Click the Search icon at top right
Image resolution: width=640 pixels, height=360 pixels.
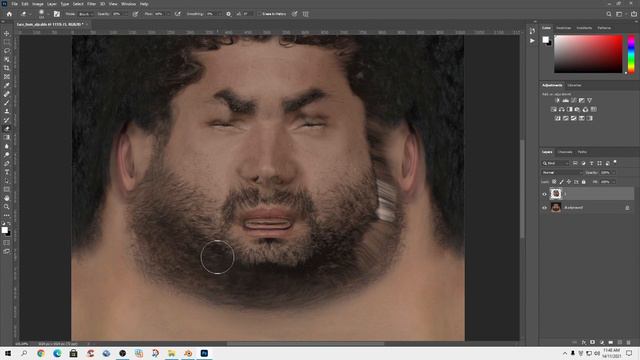[609, 14]
